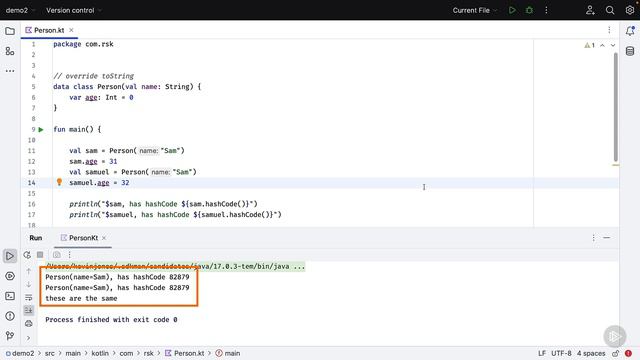
Task: Select the Person.kt editor tab
Action: tap(49, 30)
